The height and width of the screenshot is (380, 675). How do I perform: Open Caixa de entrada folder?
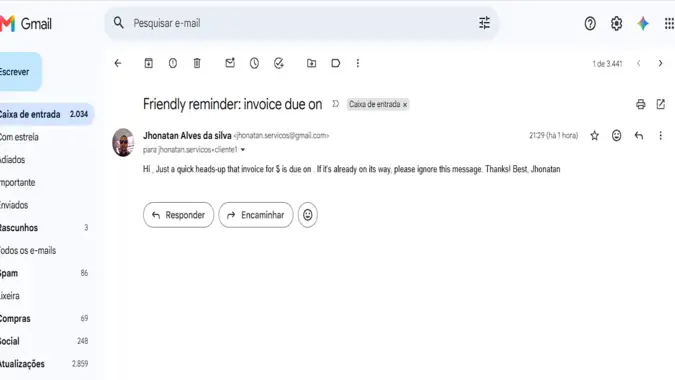46,114
